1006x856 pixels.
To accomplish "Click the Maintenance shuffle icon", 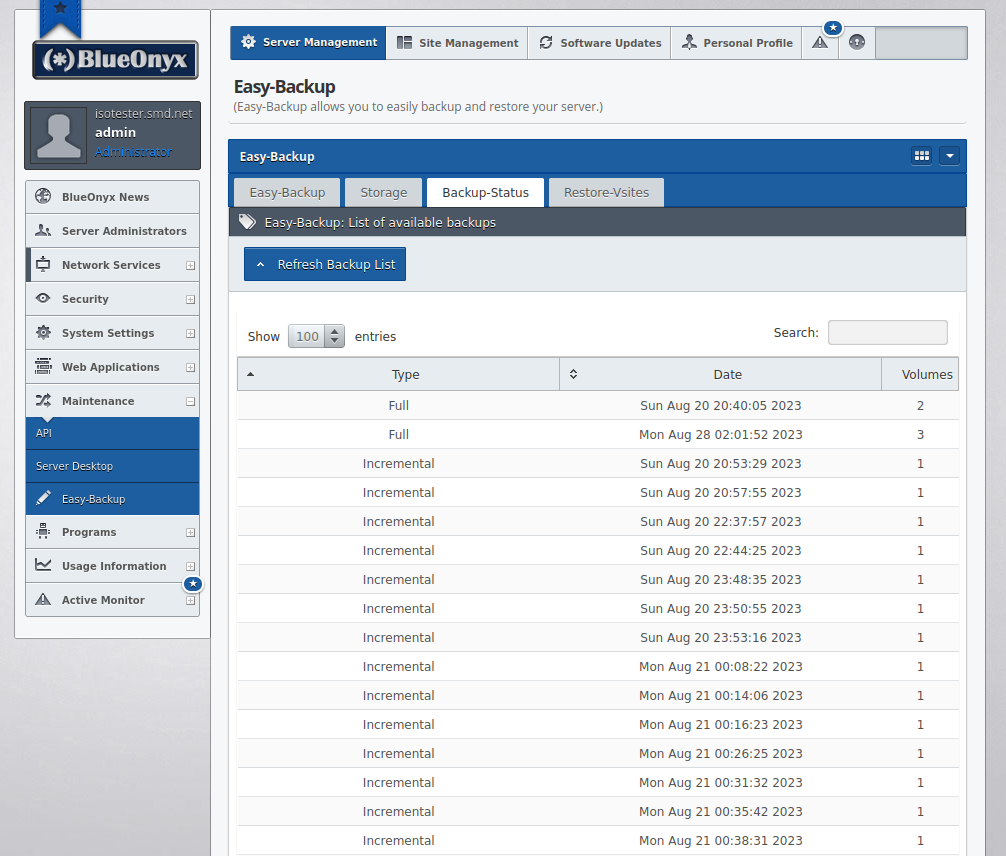I will tap(43, 400).
